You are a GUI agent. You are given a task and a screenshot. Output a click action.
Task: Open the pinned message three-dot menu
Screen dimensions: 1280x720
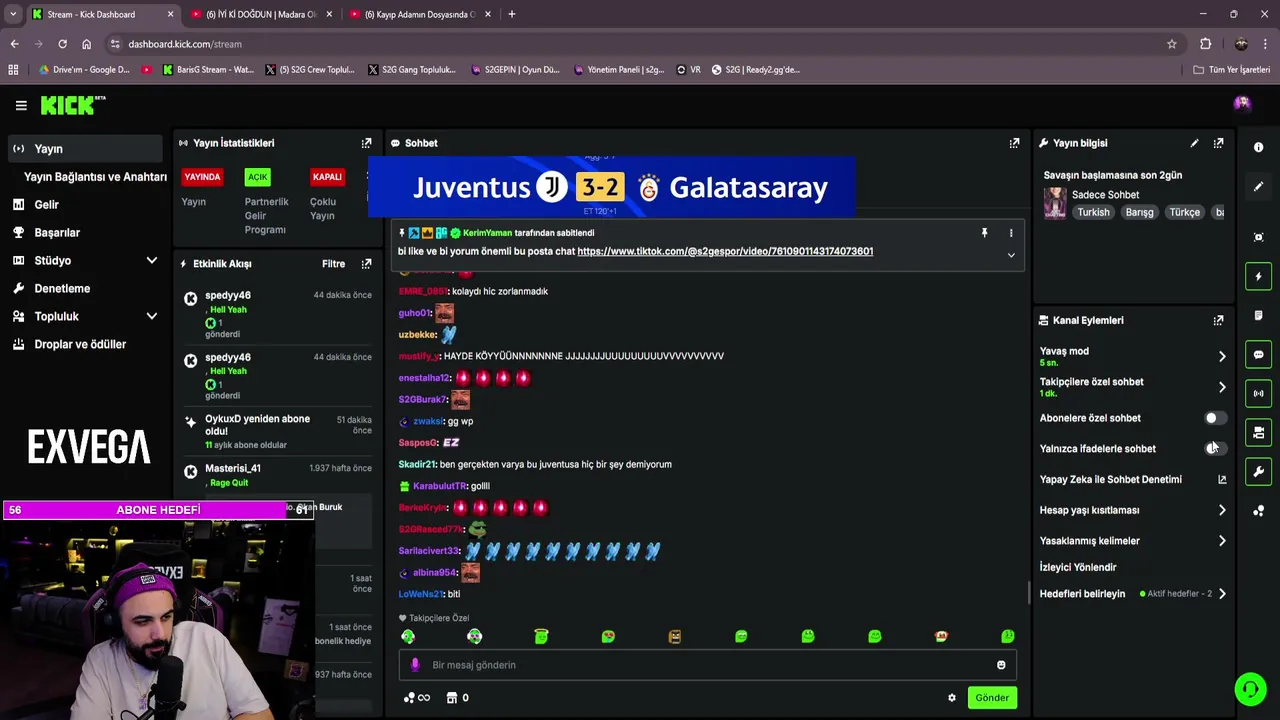(x=1011, y=233)
